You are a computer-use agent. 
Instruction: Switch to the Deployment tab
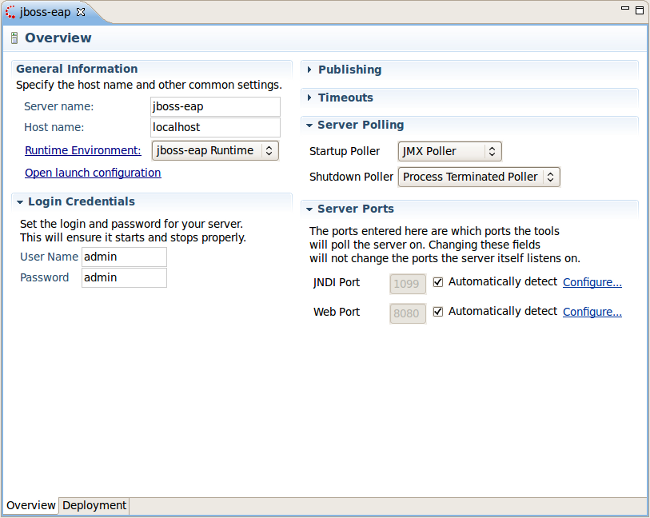pos(94,505)
